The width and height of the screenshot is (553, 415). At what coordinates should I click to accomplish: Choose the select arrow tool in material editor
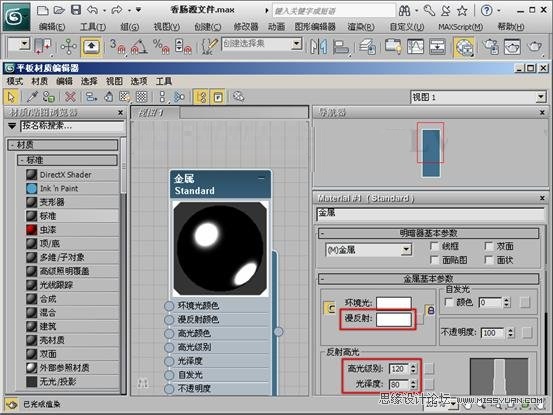coord(11,96)
